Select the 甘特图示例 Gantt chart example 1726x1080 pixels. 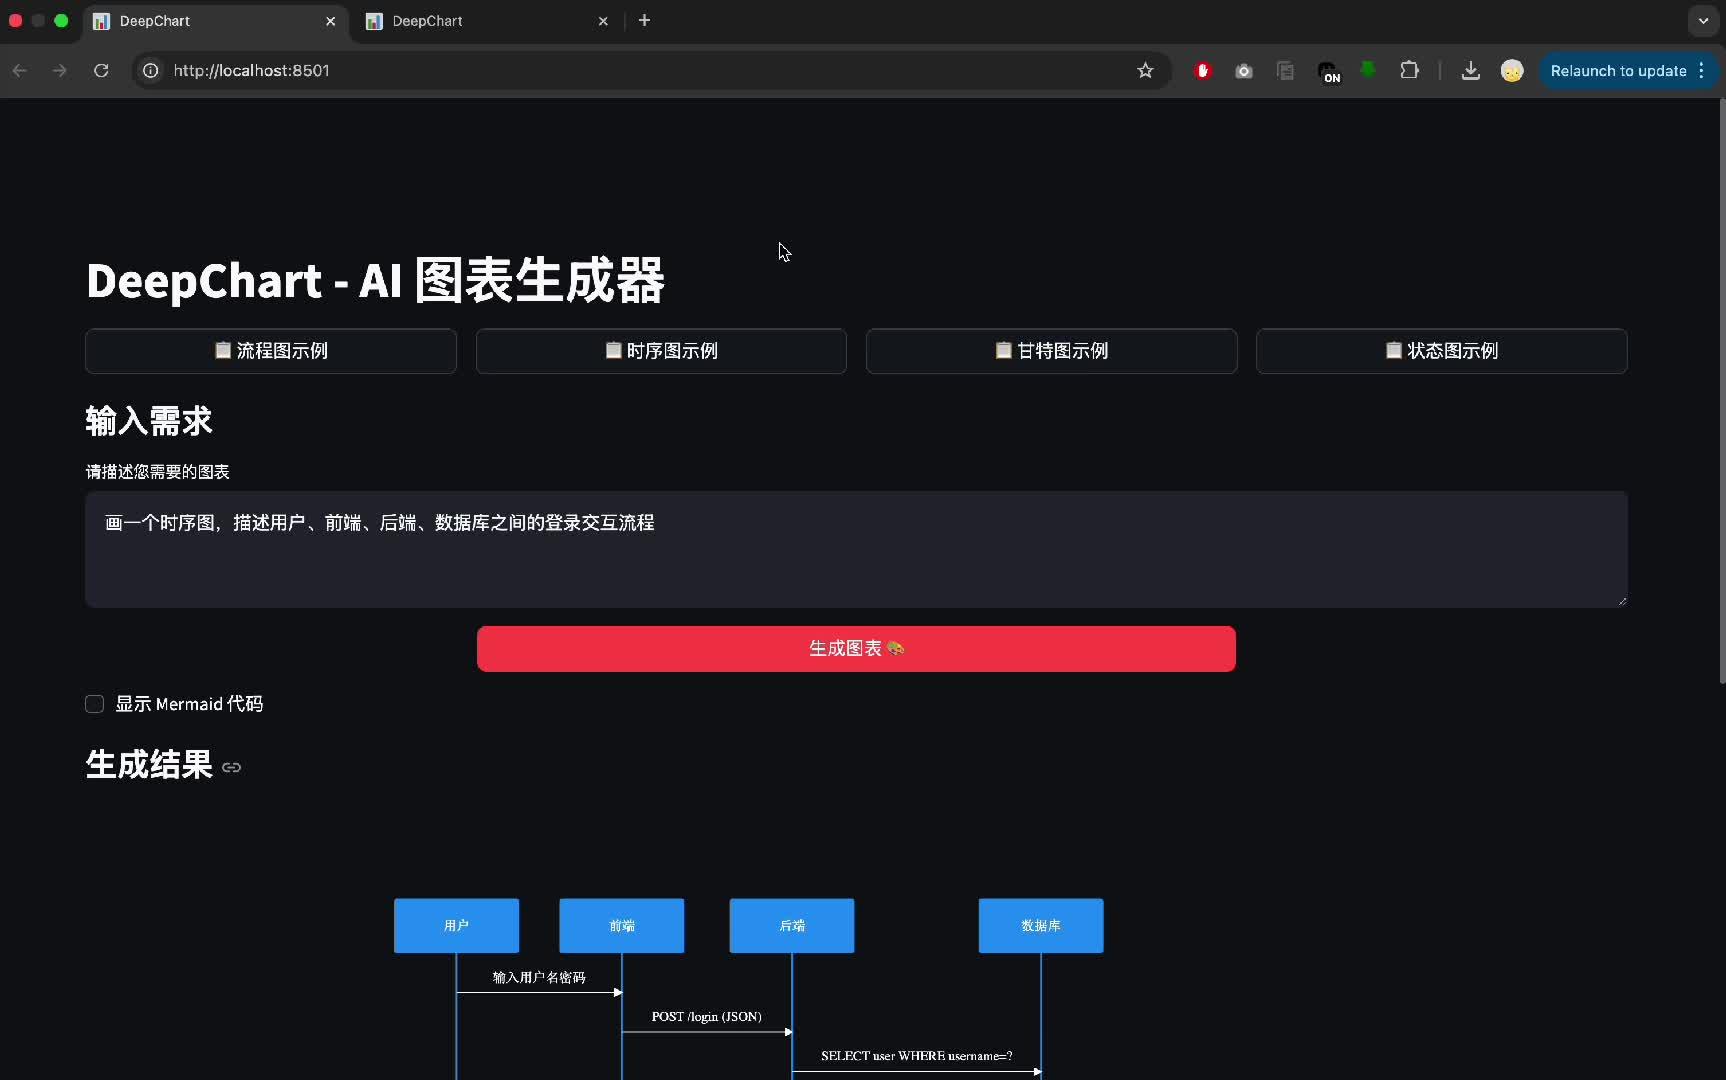(1051, 351)
